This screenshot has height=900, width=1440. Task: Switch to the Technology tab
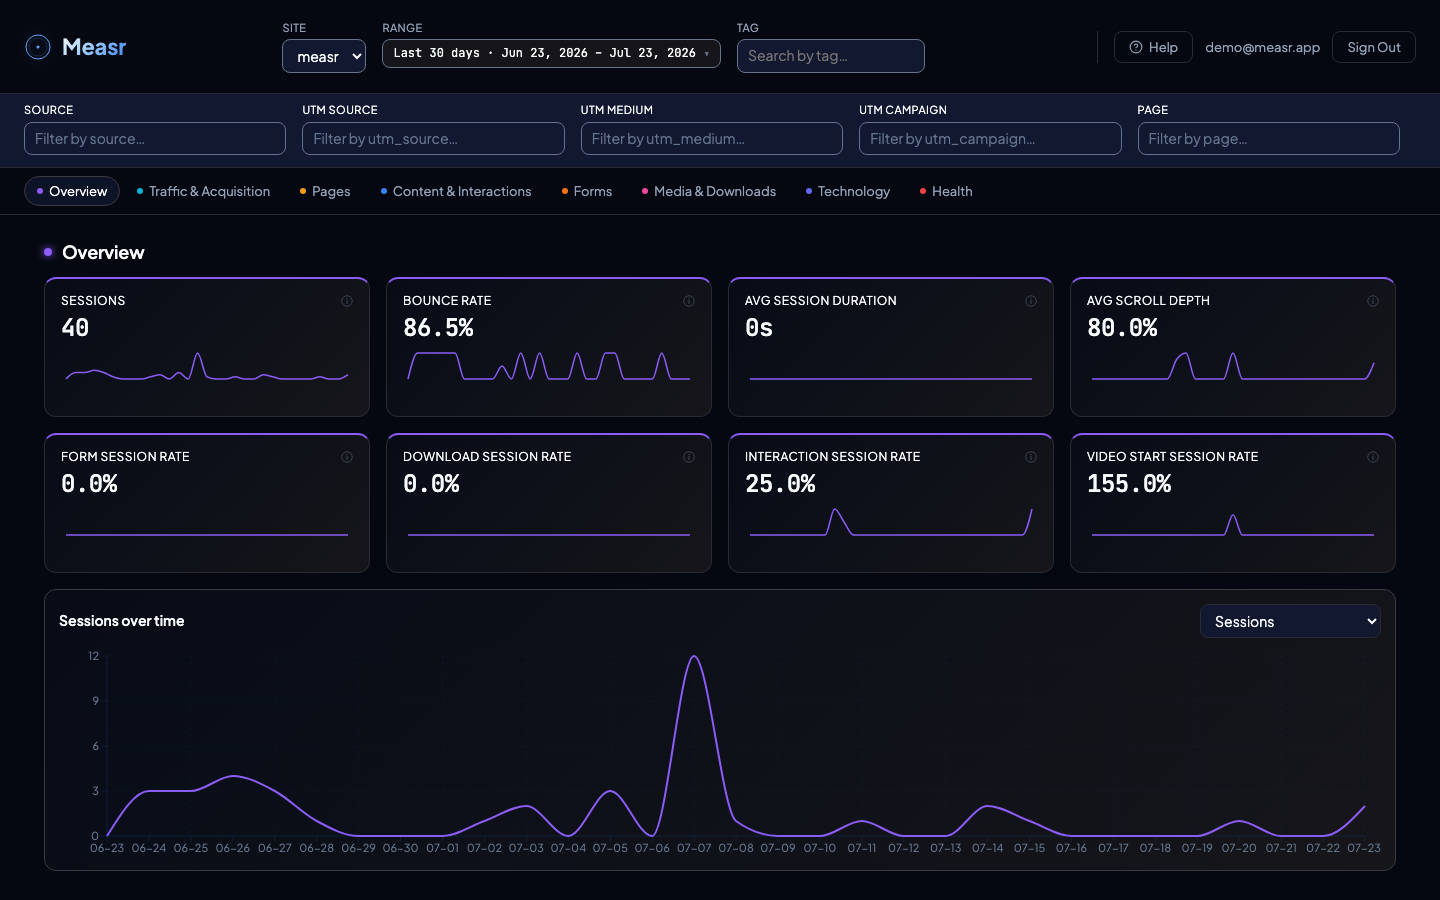point(848,191)
